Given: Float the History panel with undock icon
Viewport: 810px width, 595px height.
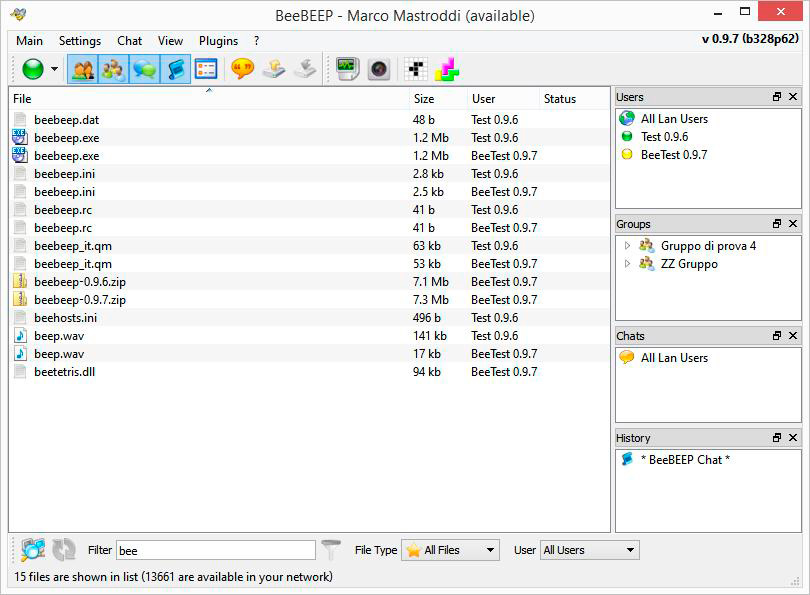Looking at the screenshot, I should [x=776, y=437].
